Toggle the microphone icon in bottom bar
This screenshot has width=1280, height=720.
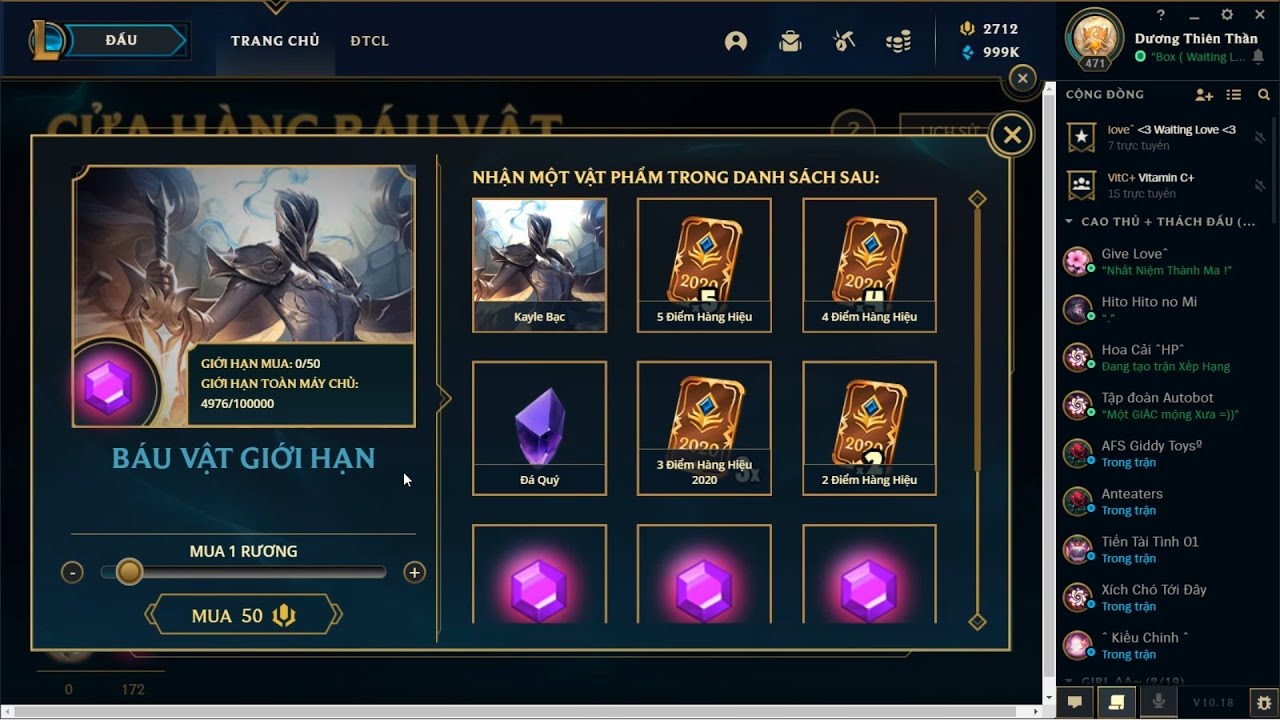(1159, 702)
